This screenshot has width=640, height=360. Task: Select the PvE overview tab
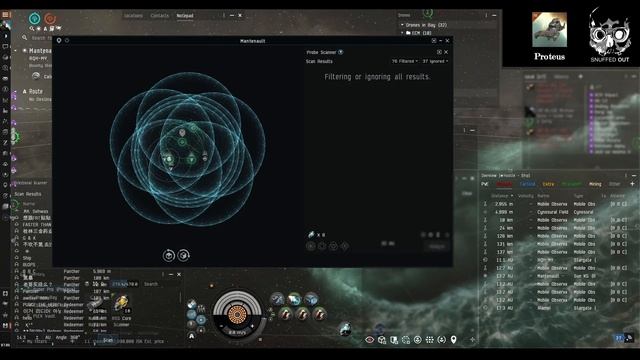coord(484,184)
